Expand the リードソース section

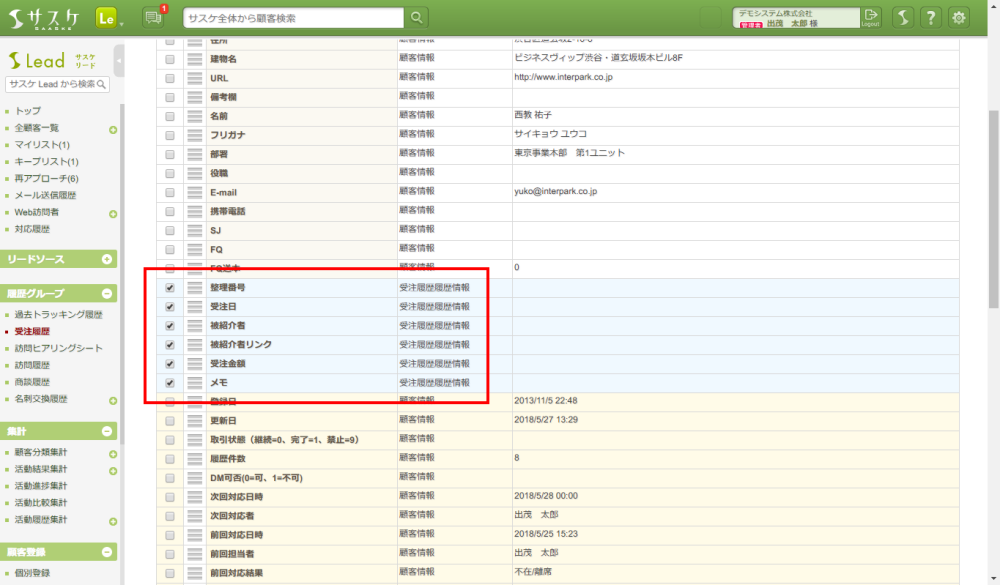click(107, 260)
